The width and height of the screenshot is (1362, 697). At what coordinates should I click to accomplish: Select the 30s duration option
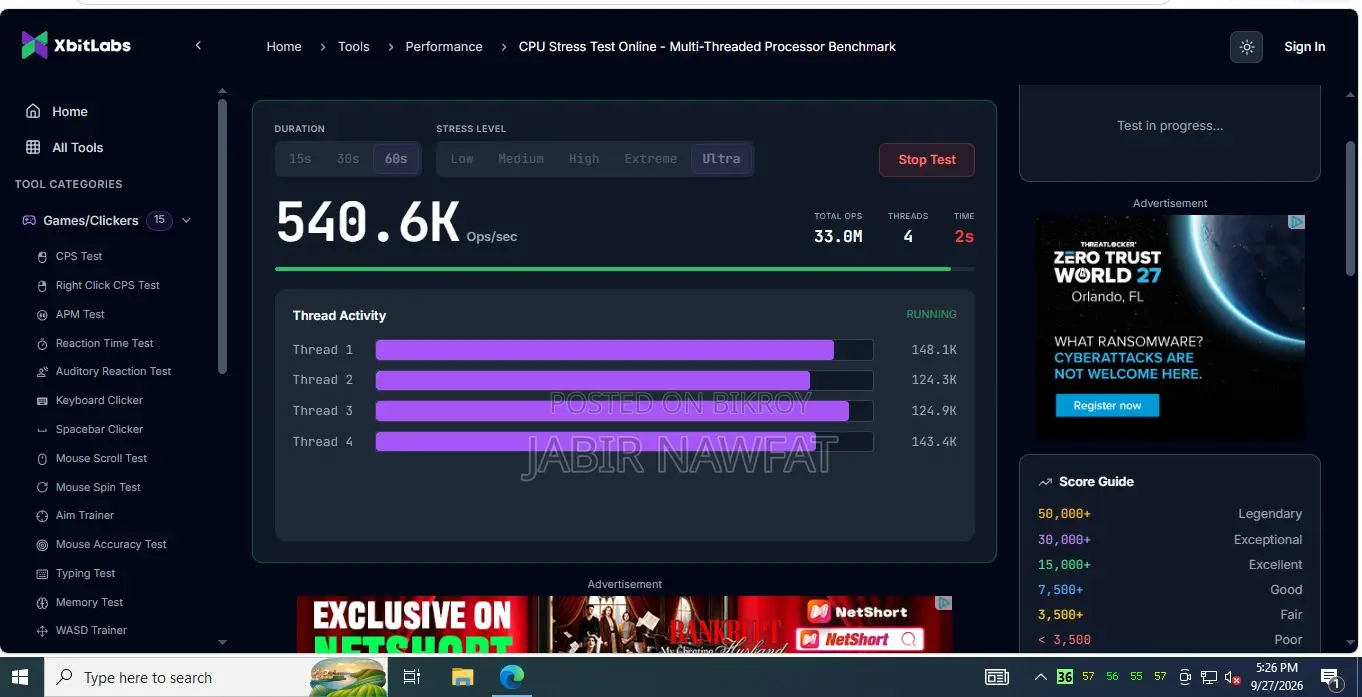(x=348, y=159)
